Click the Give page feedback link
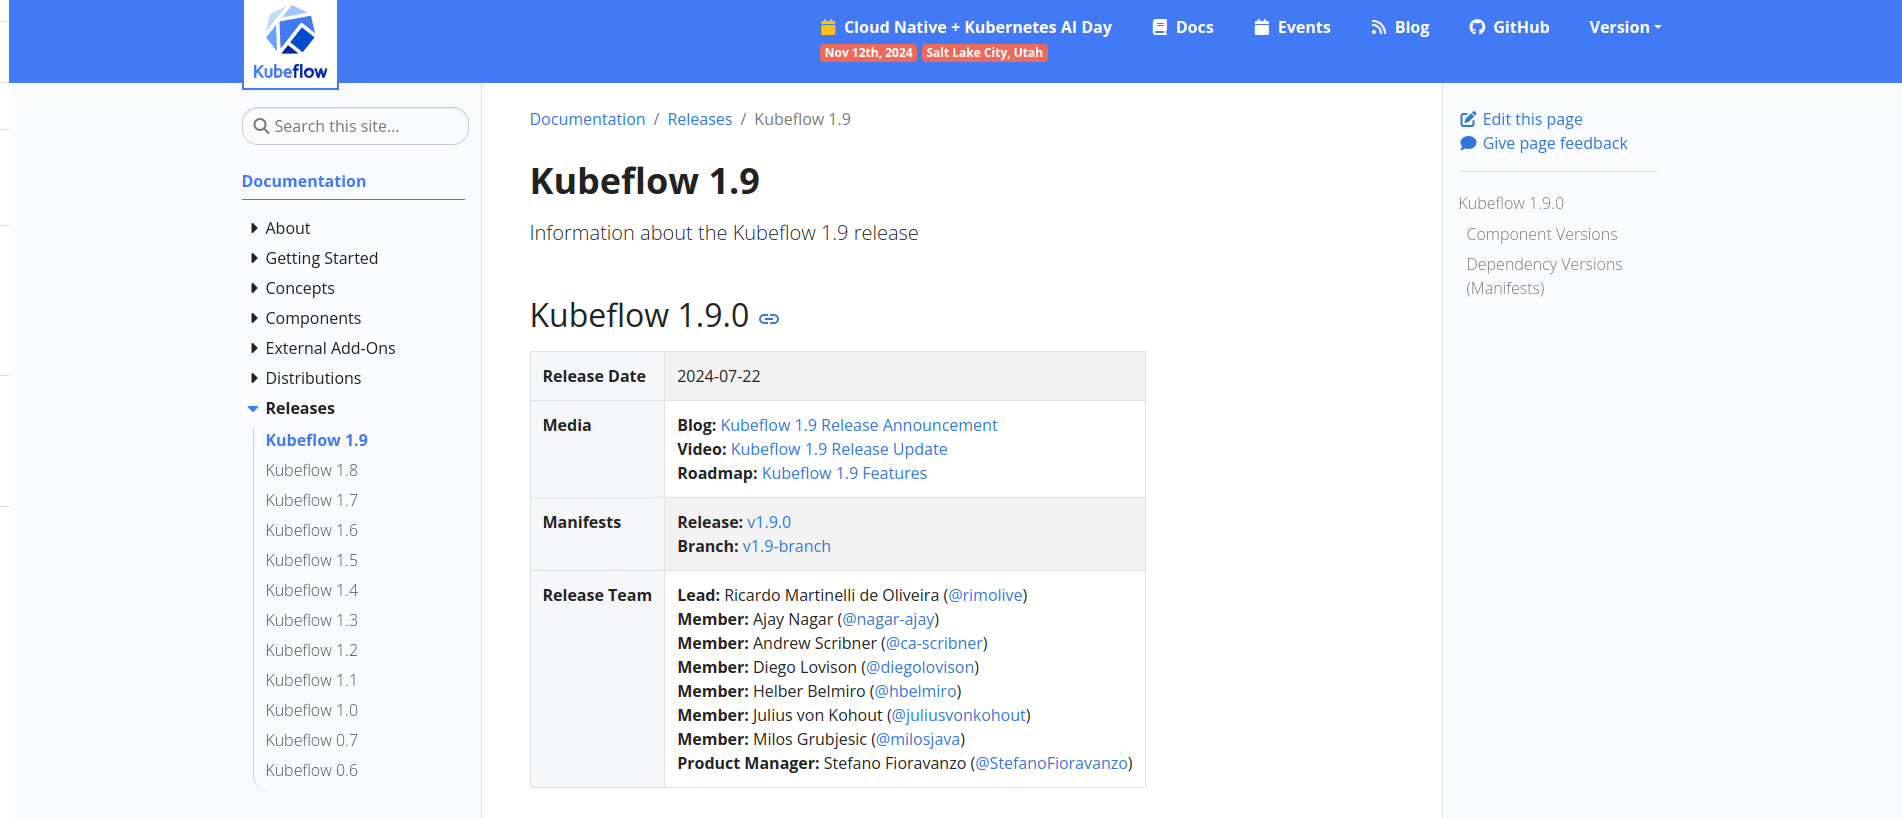The image size is (1902, 818). 1544,143
